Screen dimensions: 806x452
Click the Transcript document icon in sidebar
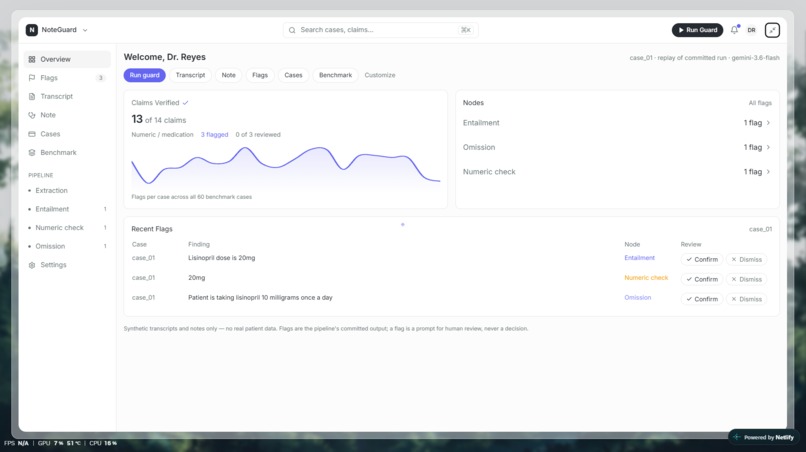point(32,96)
